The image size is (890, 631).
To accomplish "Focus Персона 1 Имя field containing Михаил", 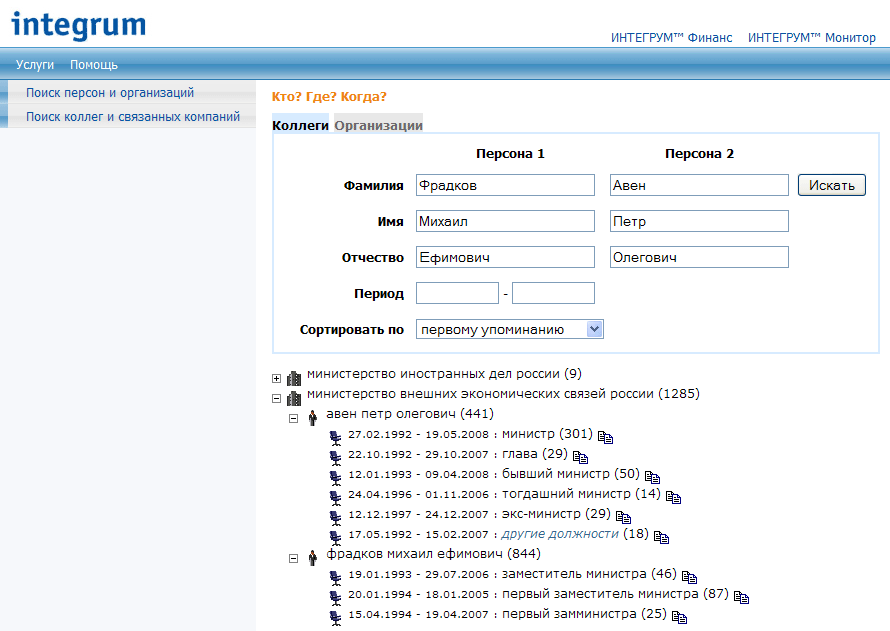I will pos(505,221).
